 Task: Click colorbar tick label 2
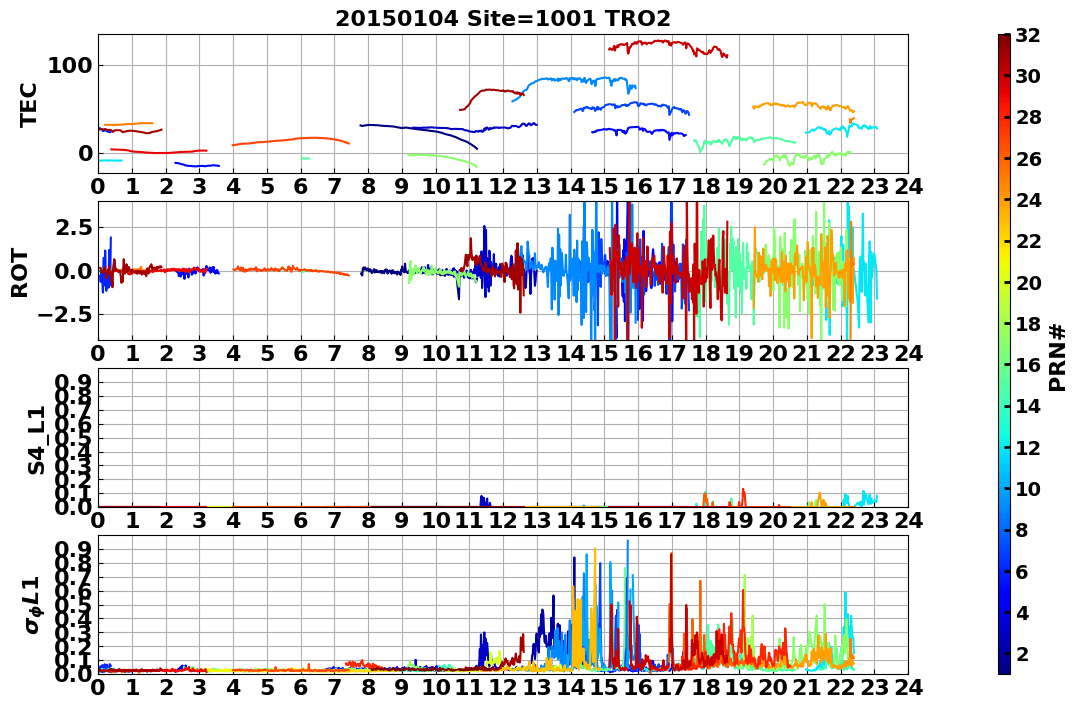[1023, 654]
